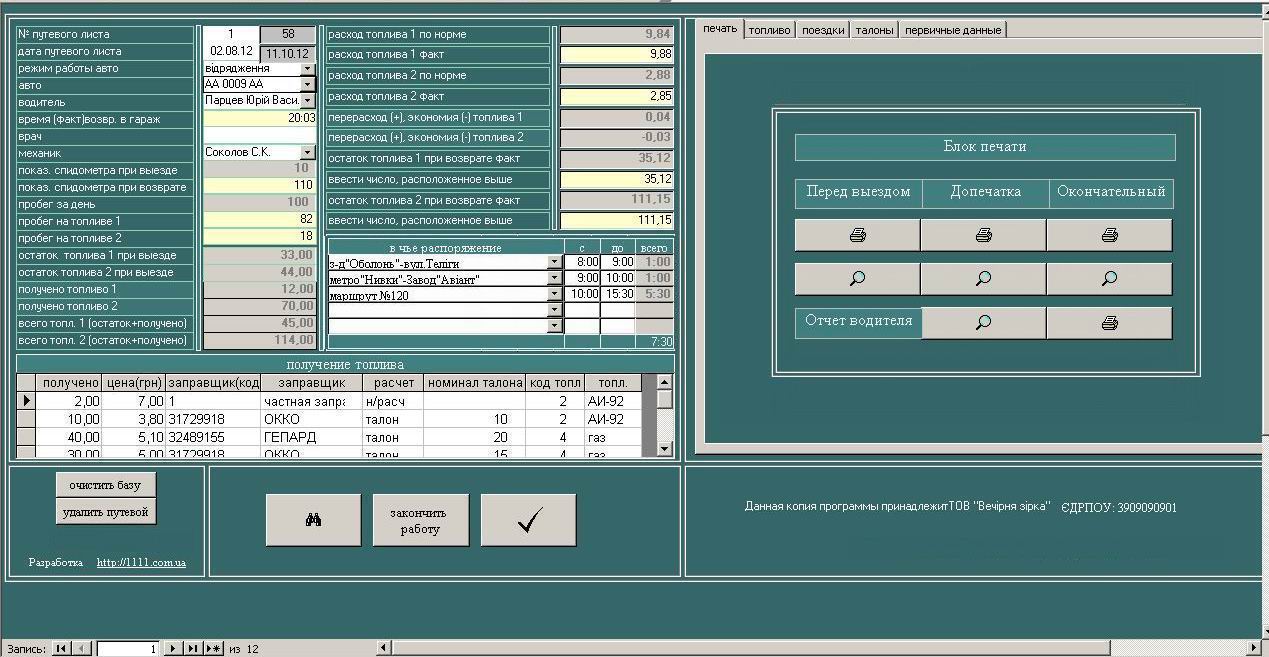The width and height of the screenshot is (1269, 657).
Task: Edit время возвр. в гараж field 20:03
Action: tap(260, 118)
